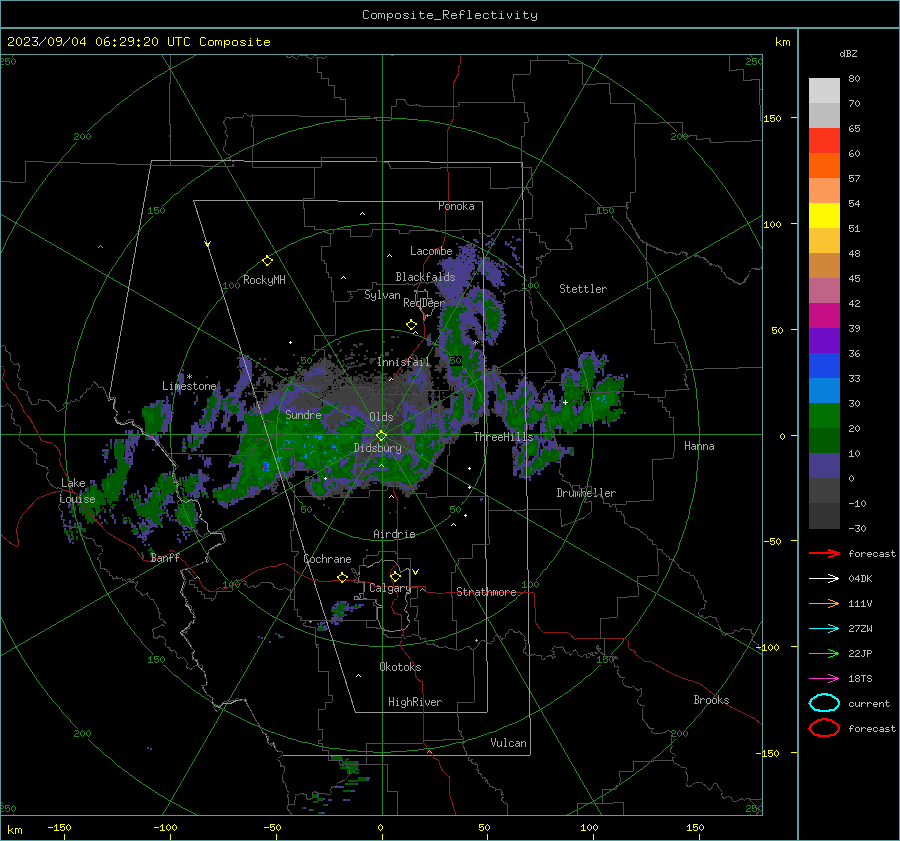The width and height of the screenshot is (900, 841).
Task: Click the cyan current ellipse icon
Action: 824,703
